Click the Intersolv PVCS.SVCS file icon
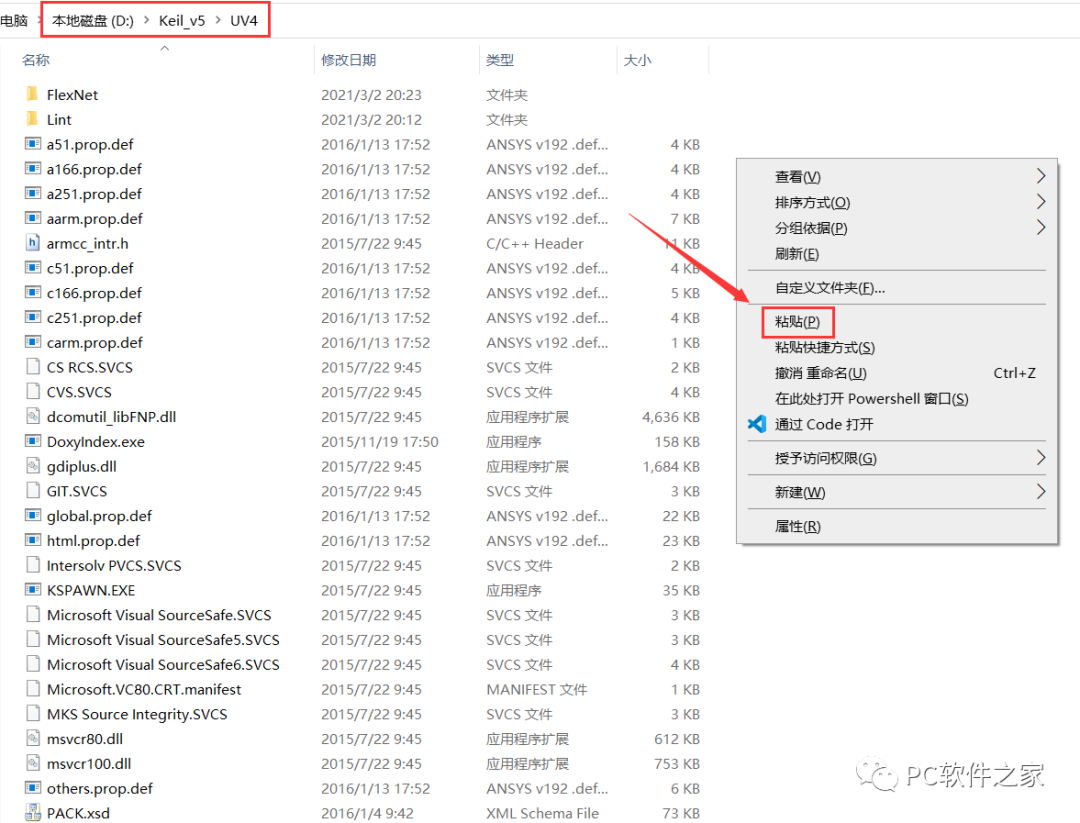This screenshot has height=823, width=1080. 32,565
